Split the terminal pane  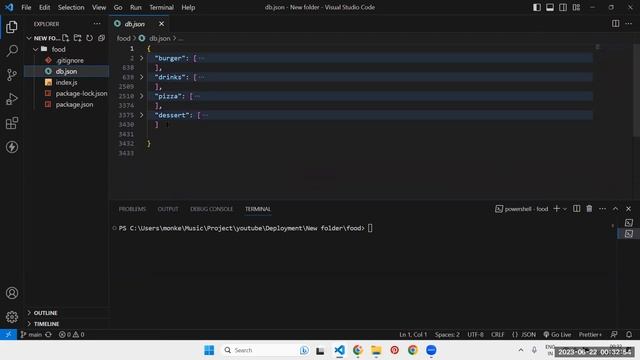point(576,209)
